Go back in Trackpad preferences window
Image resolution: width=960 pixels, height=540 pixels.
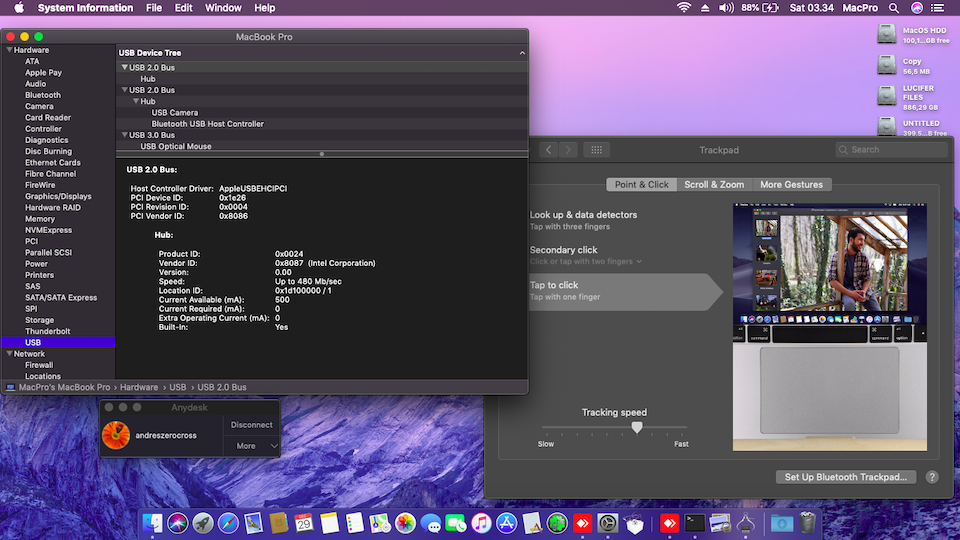click(549, 150)
